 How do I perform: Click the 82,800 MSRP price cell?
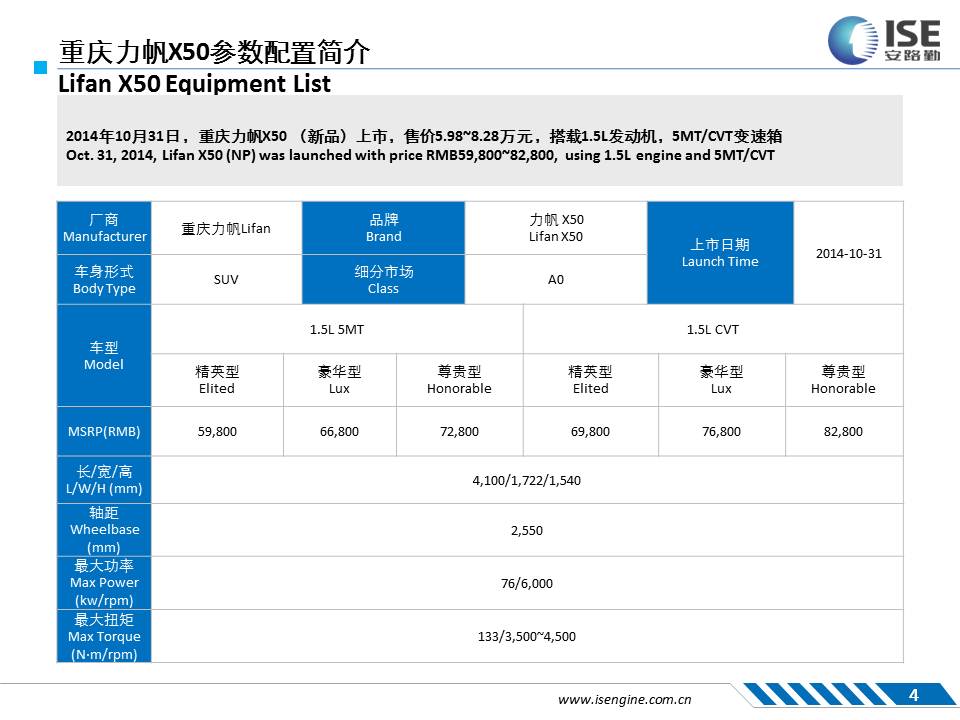coord(843,432)
